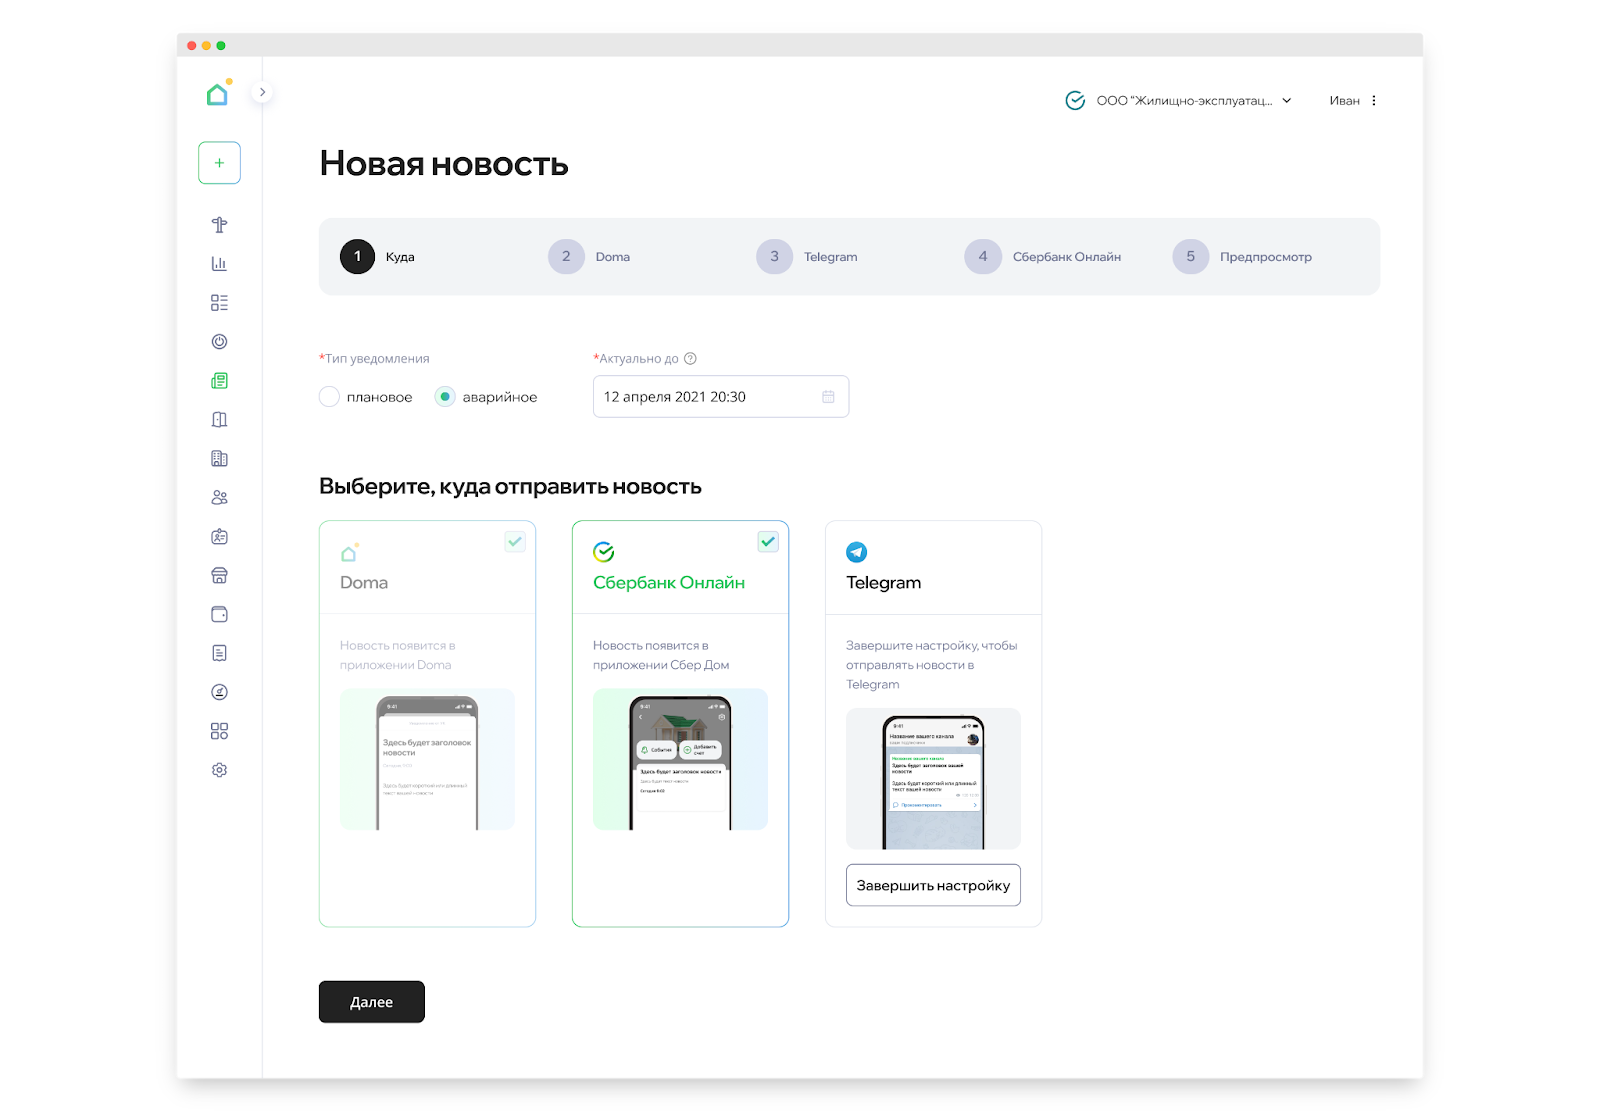
Task: Click the green plus create button
Action: pos(219,163)
